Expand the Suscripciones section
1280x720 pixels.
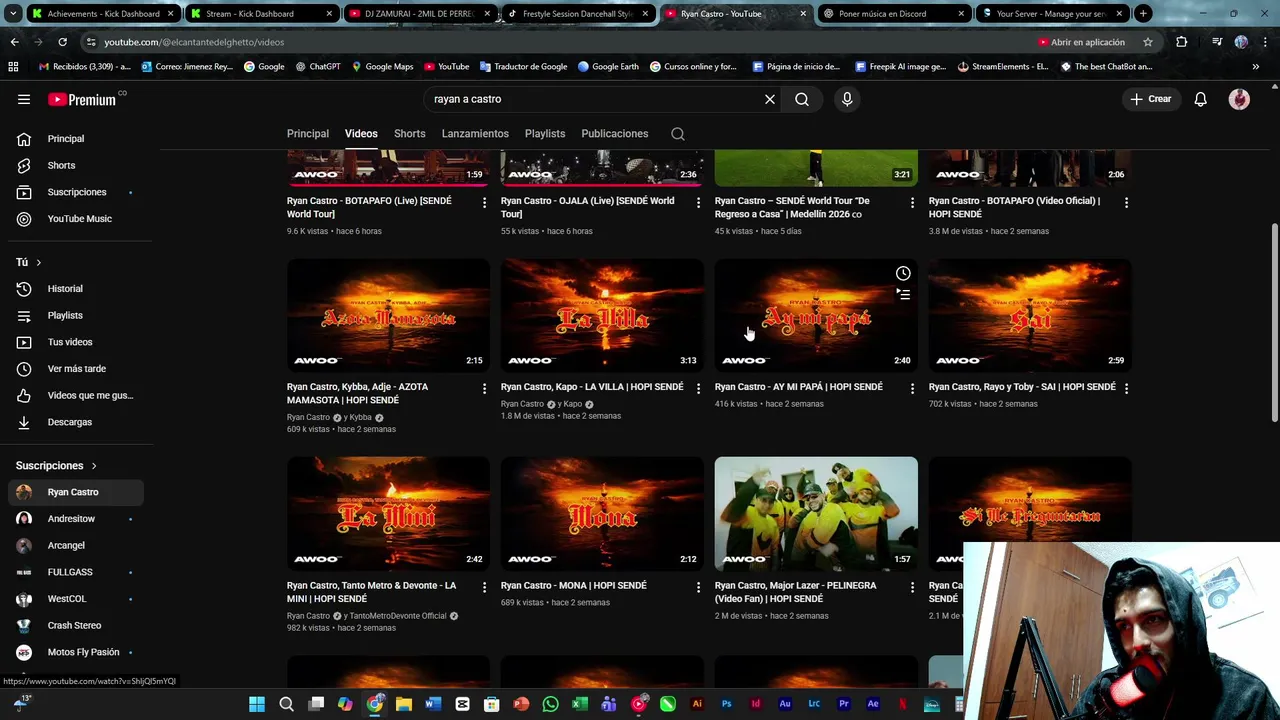pos(56,465)
